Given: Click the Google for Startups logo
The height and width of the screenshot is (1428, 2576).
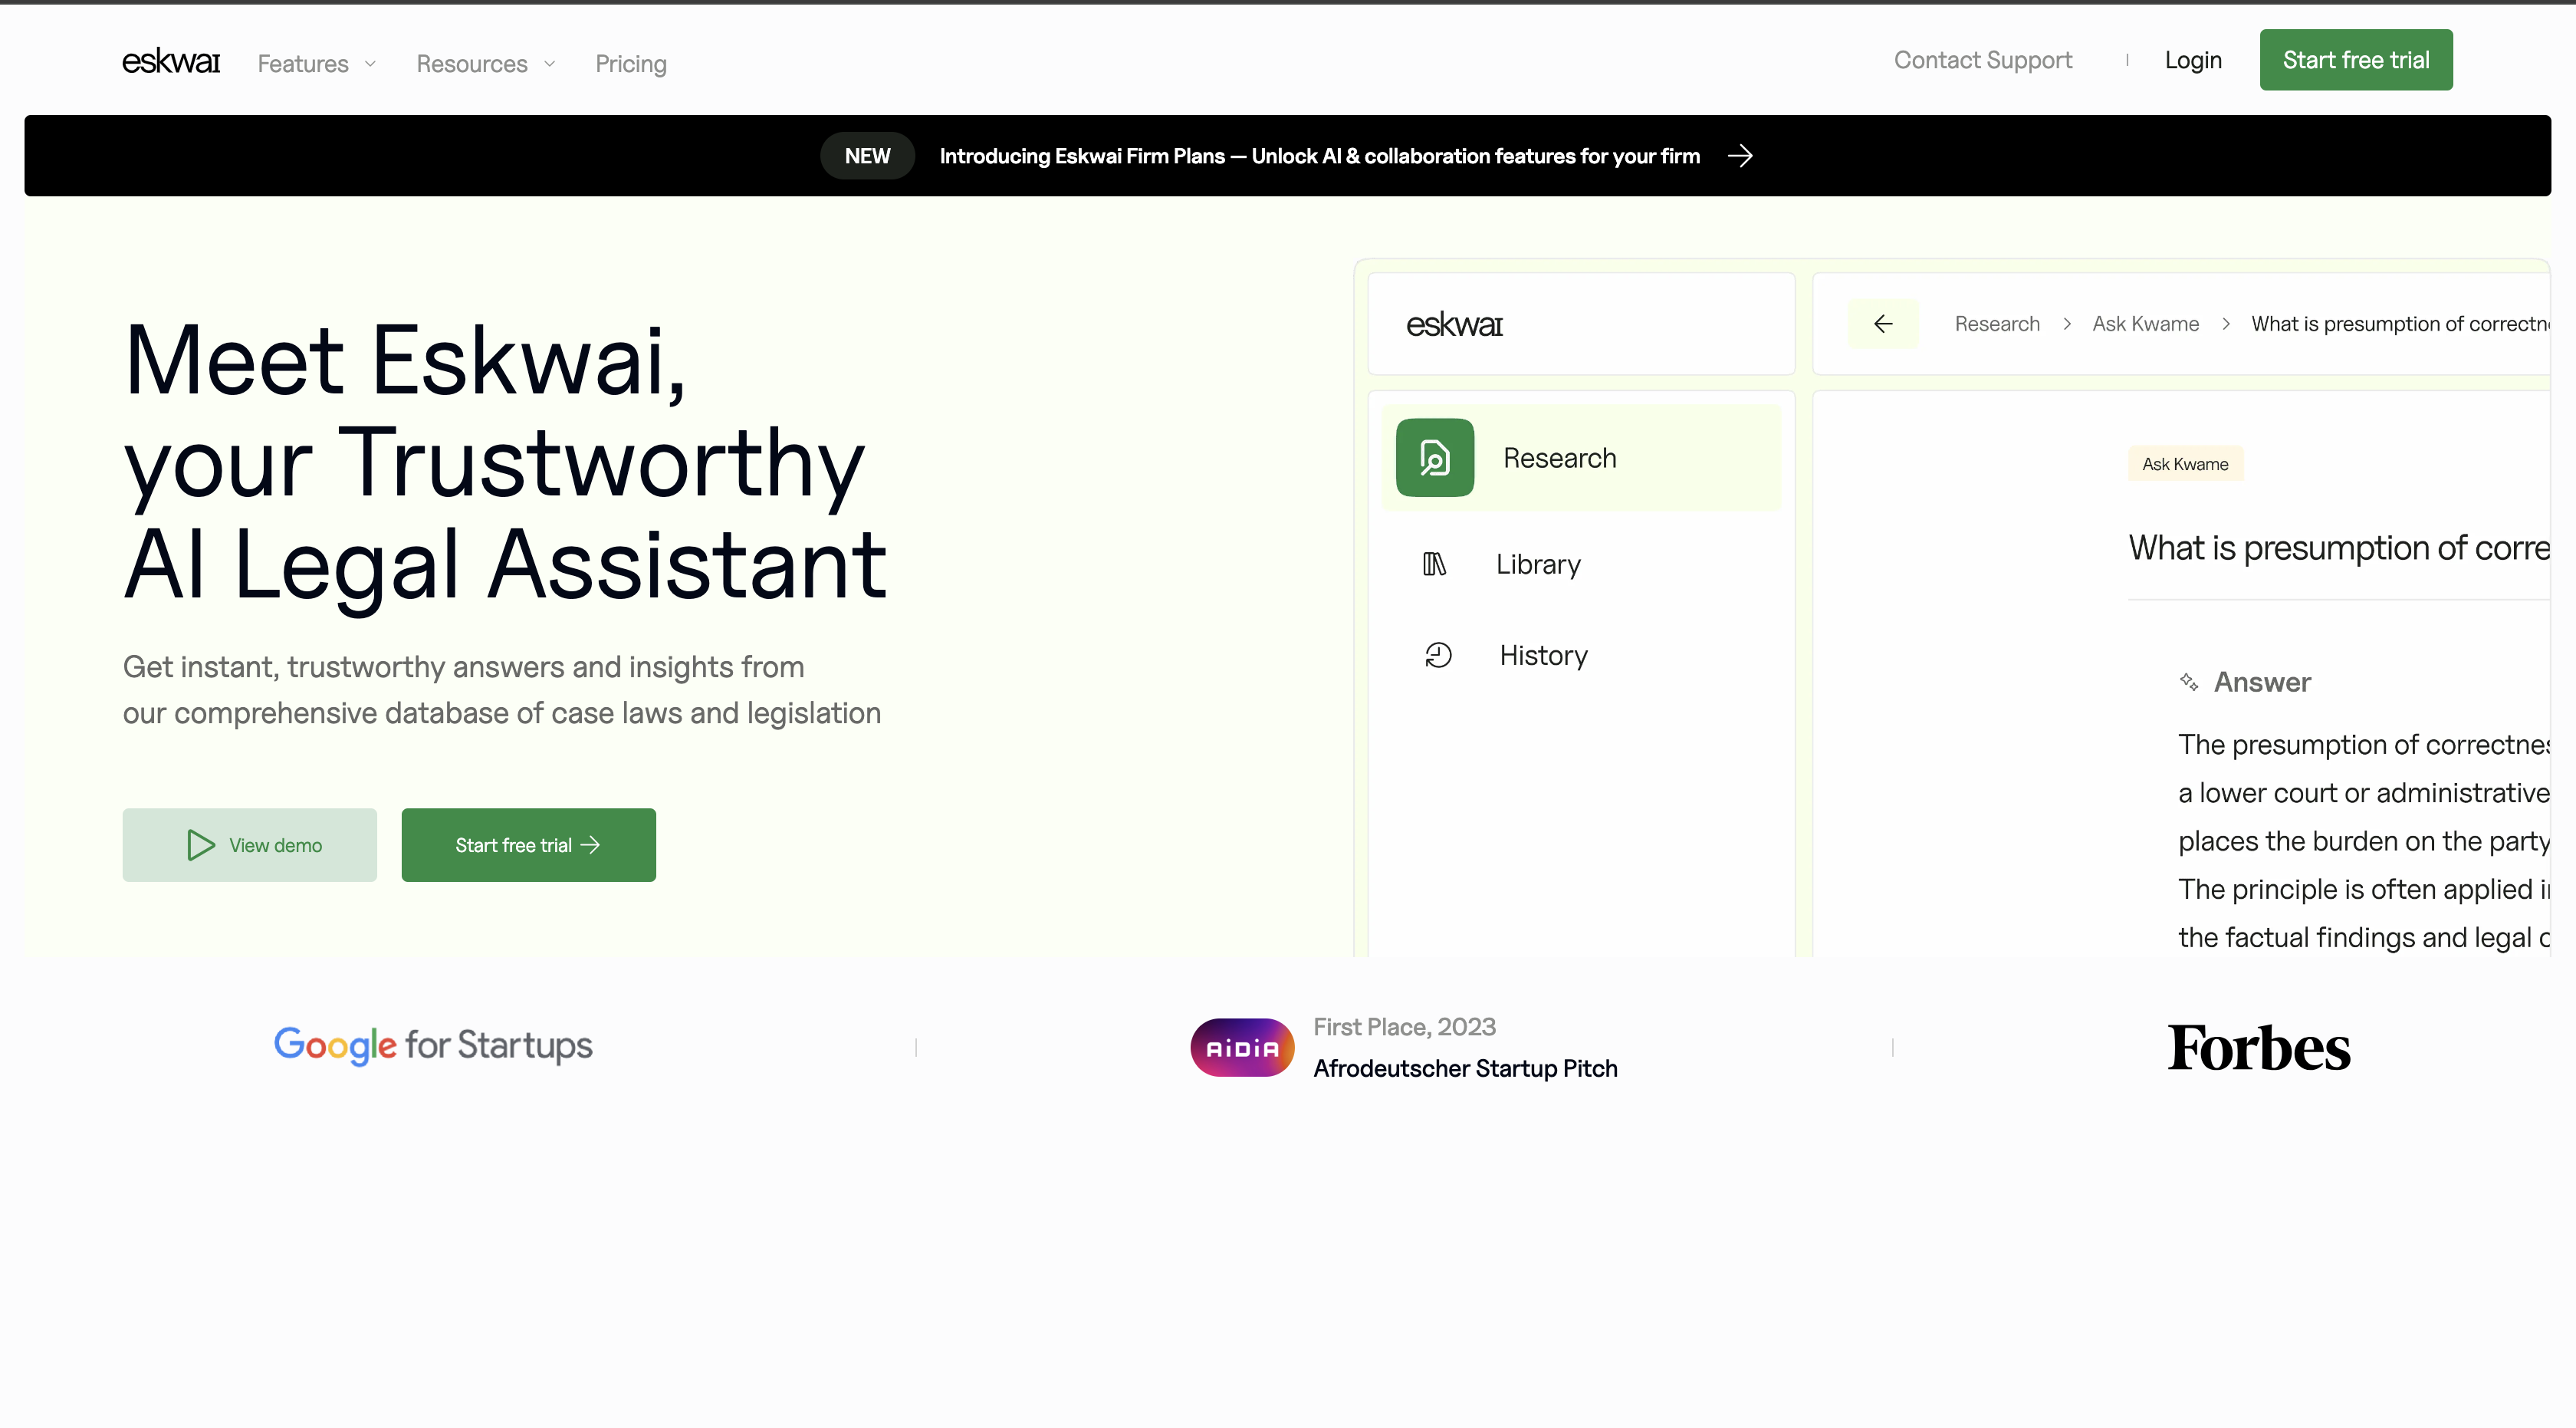Looking at the screenshot, I should pyautogui.click(x=433, y=1046).
